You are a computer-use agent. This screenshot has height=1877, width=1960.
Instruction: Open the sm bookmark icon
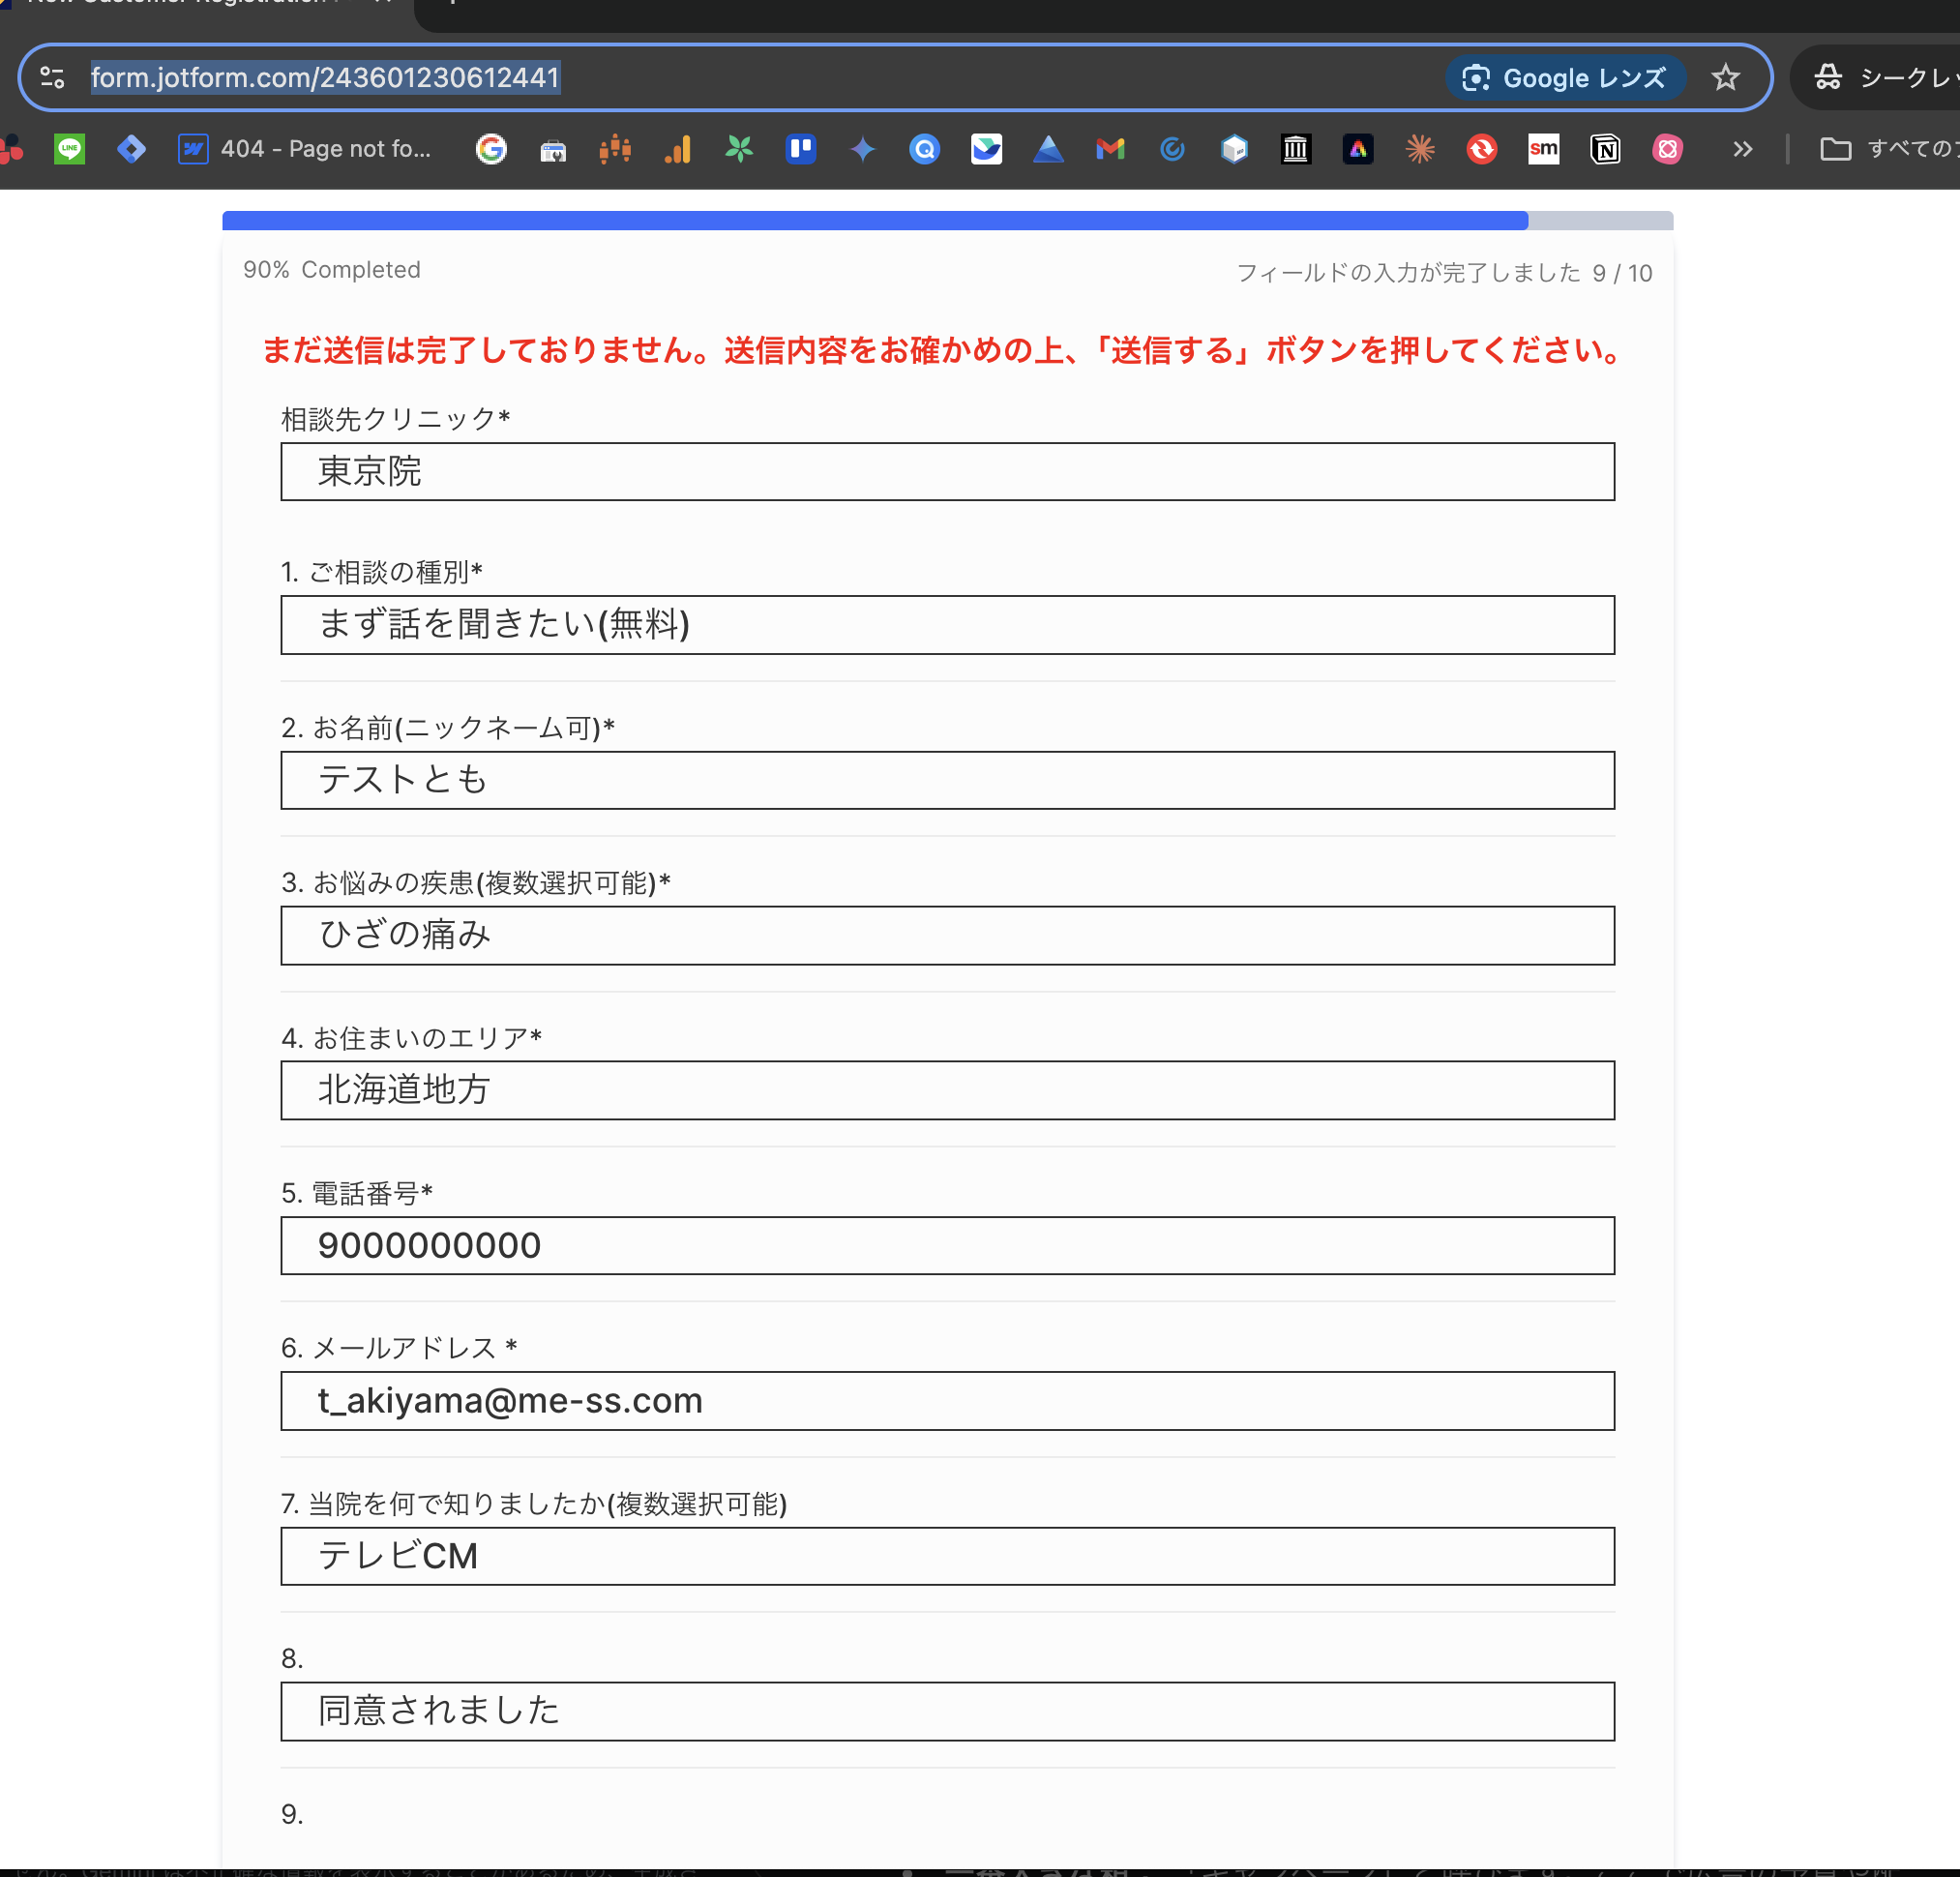tap(1543, 149)
